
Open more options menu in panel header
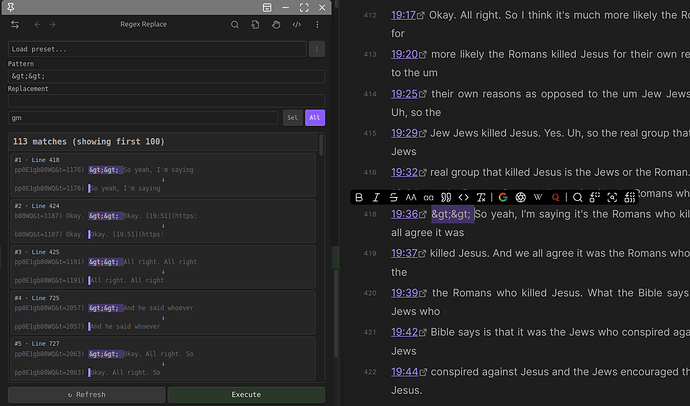pyautogui.click(x=318, y=24)
